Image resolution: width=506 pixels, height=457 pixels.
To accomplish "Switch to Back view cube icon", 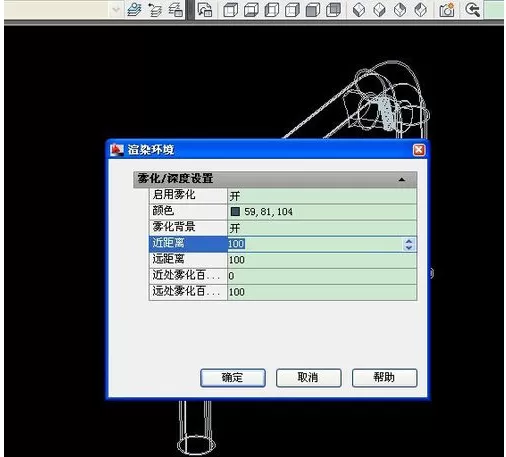I will tap(333, 10).
